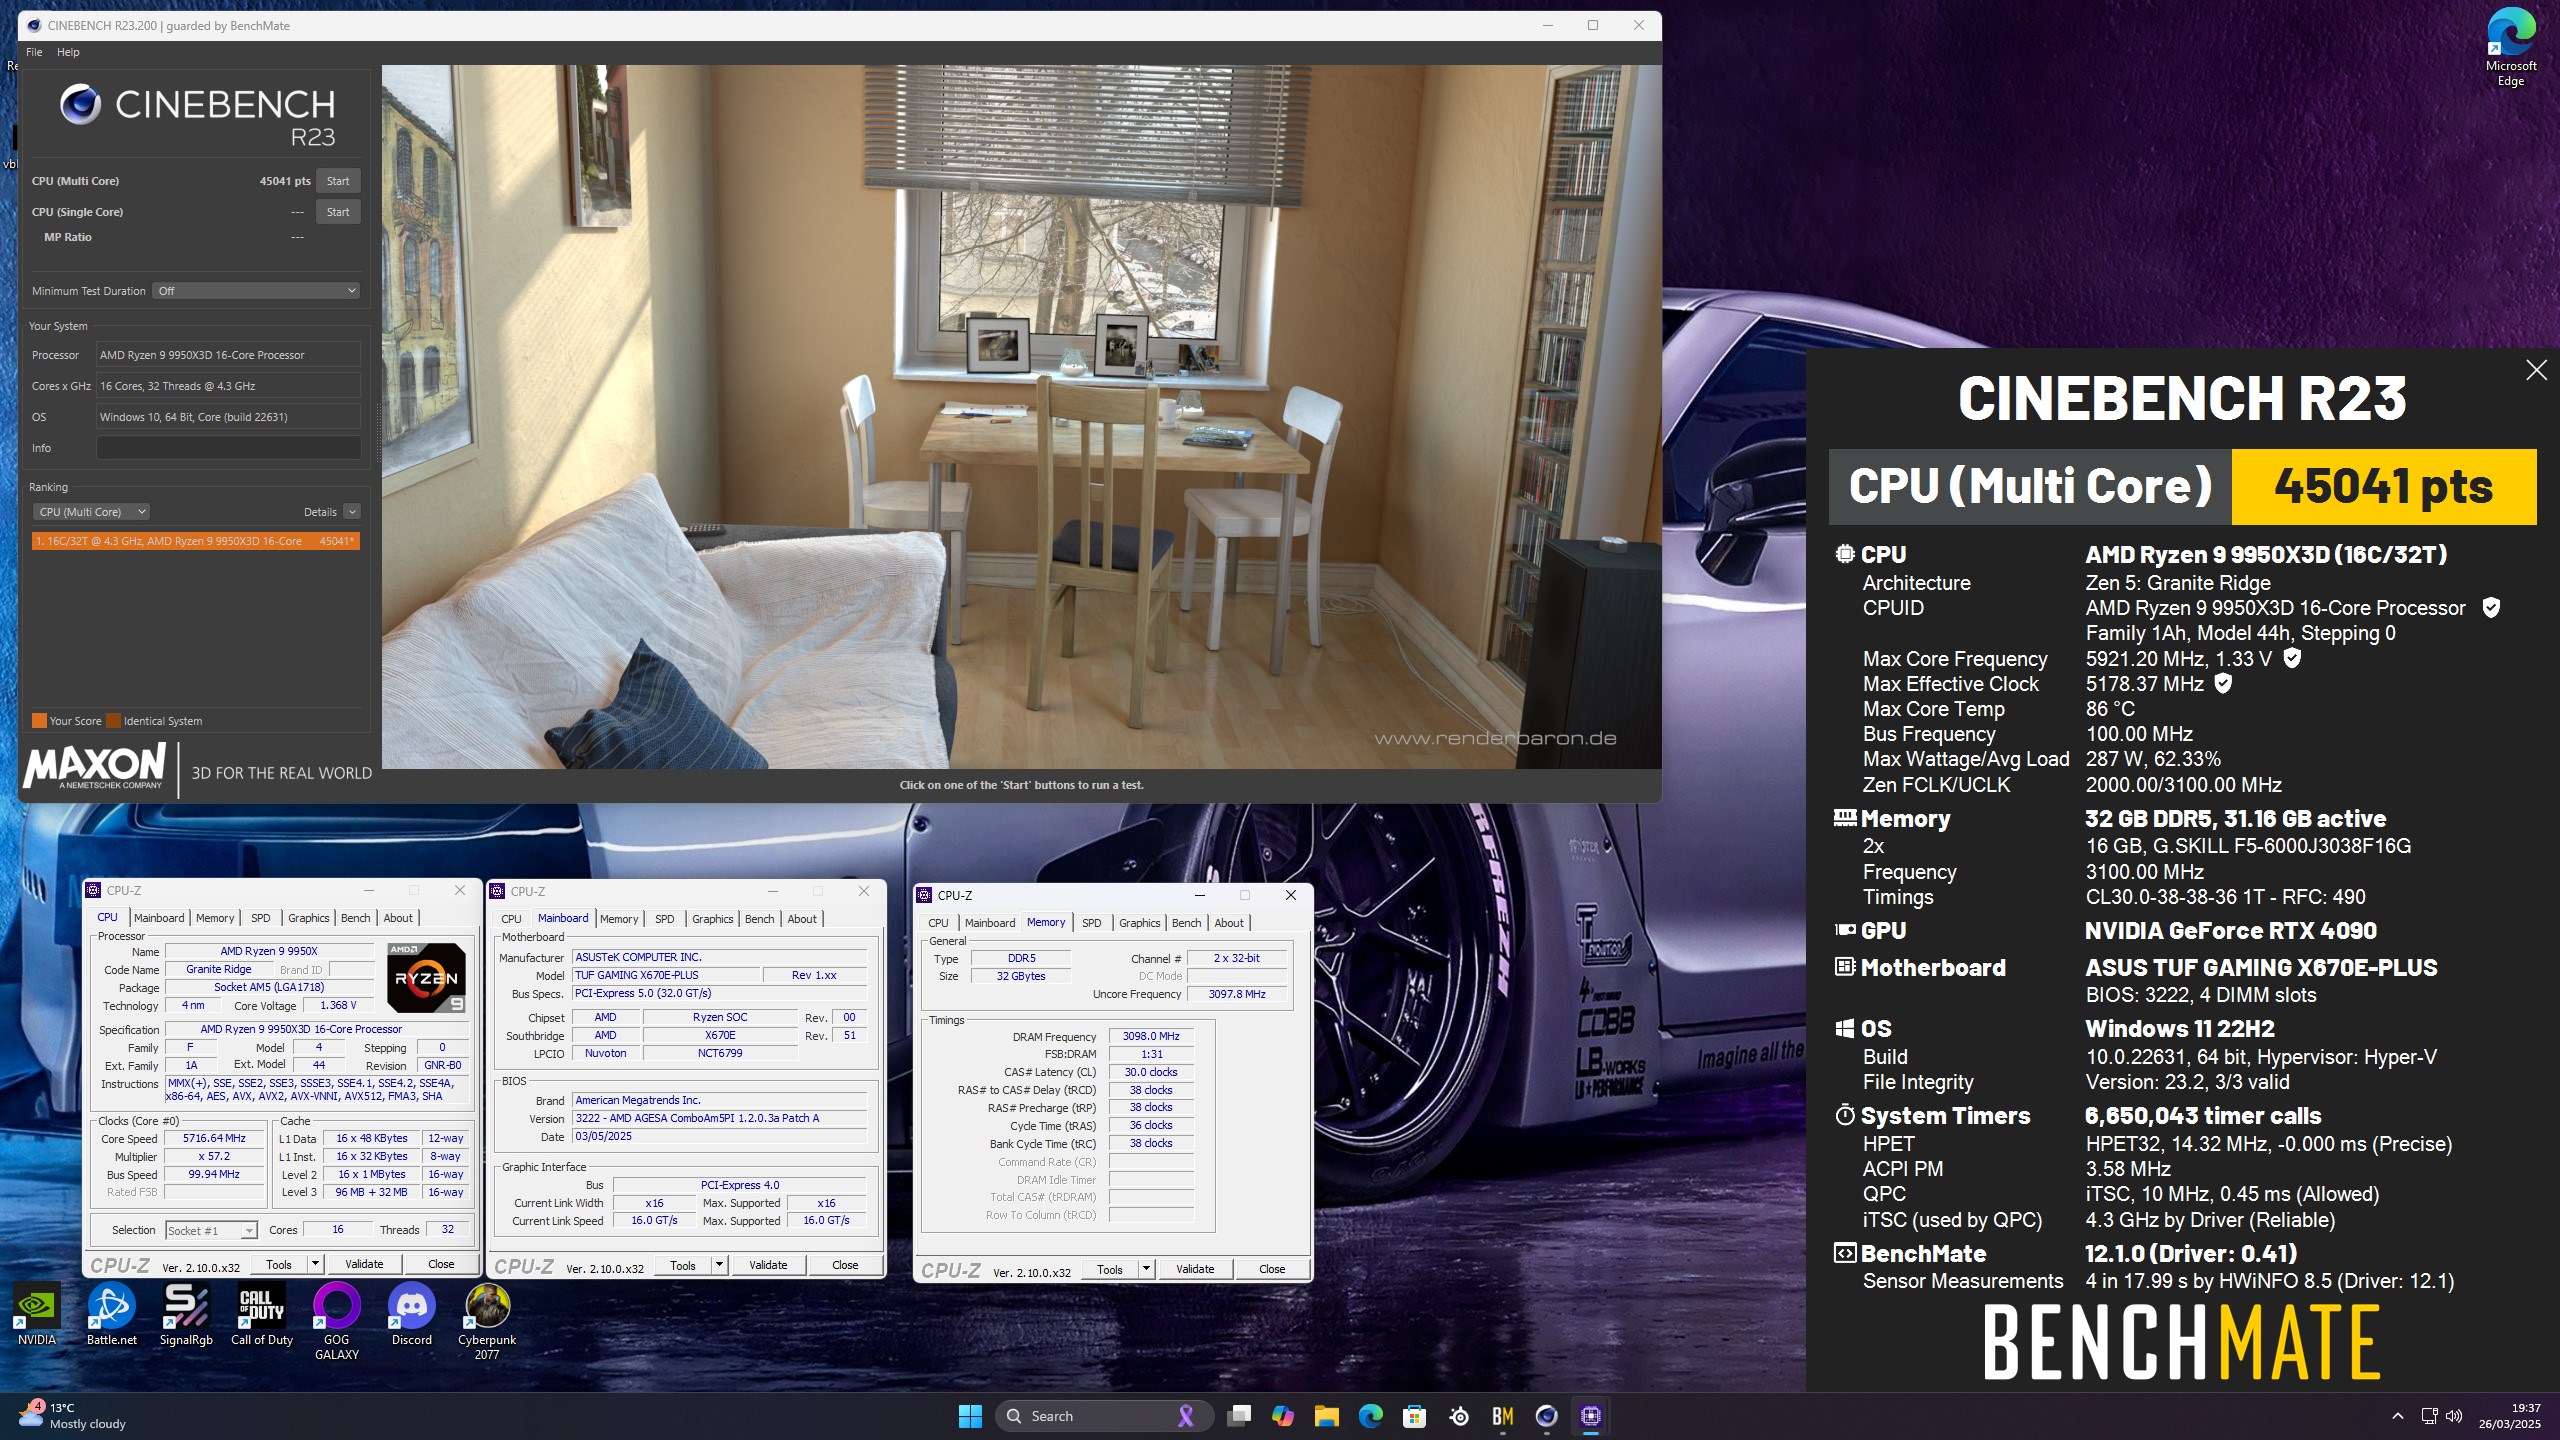Open SteelSeries app in taskbar
This screenshot has width=2560, height=1440.
pos(1459,1416)
